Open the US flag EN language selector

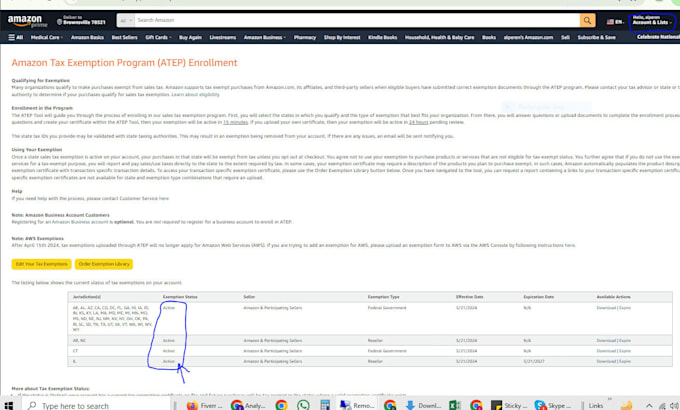pos(615,22)
